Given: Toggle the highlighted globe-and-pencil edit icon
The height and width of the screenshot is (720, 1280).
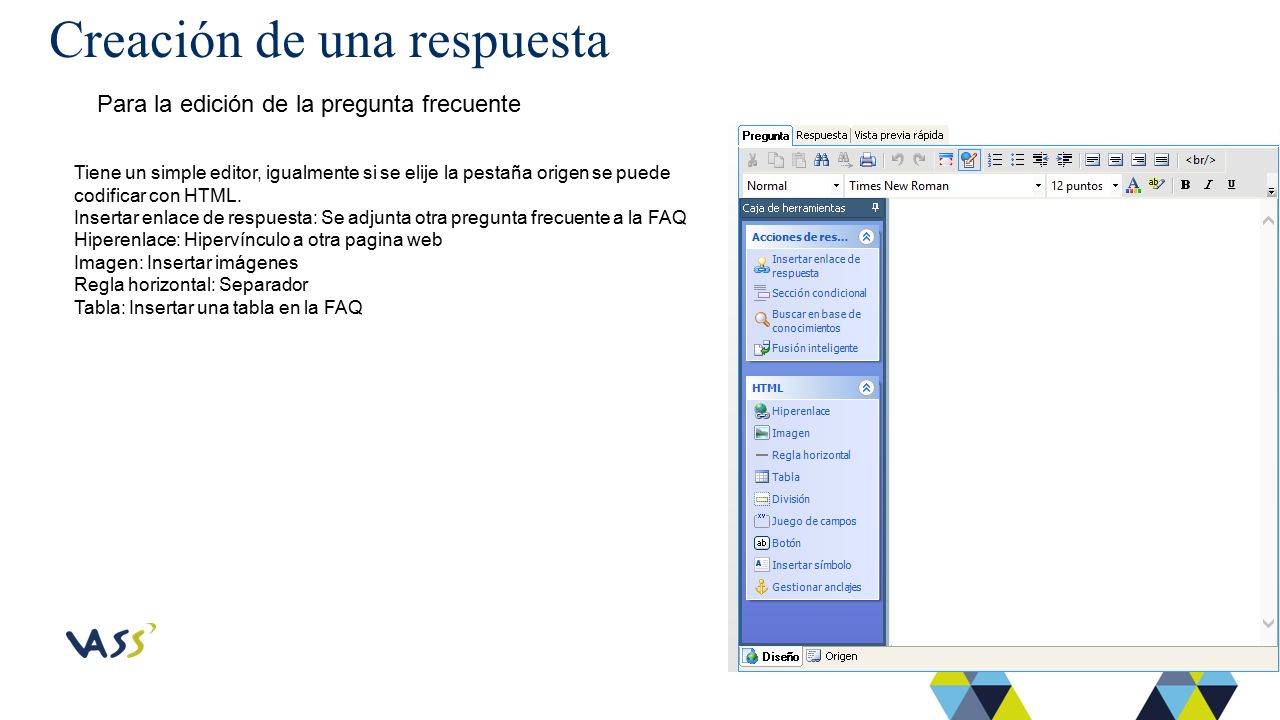Looking at the screenshot, I should pos(969,160).
